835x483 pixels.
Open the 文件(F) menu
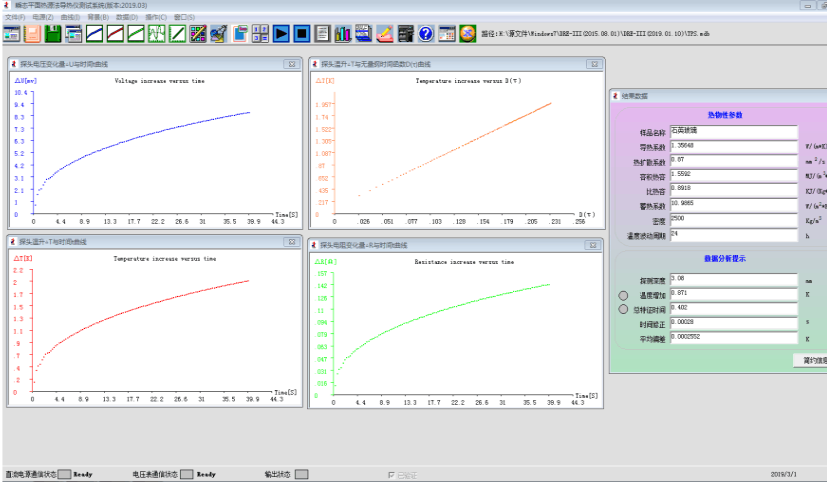(x=15, y=17)
